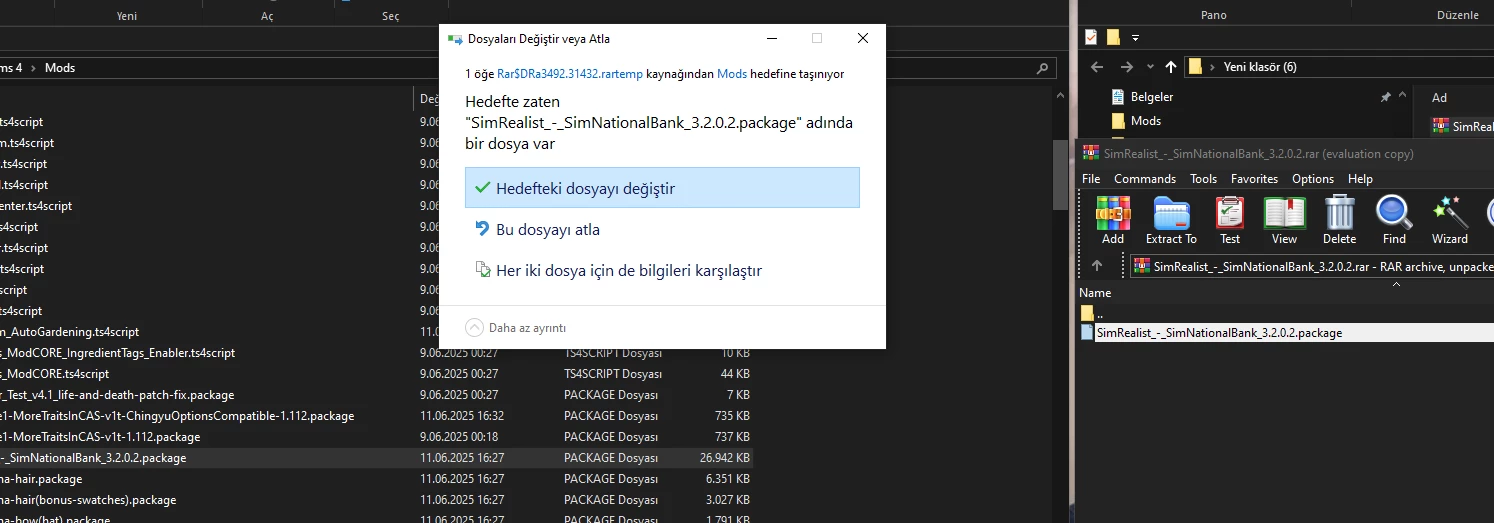Open recent locations dropdown in right Explorer
Screen dimensions: 1494x523
[x=1150, y=67]
